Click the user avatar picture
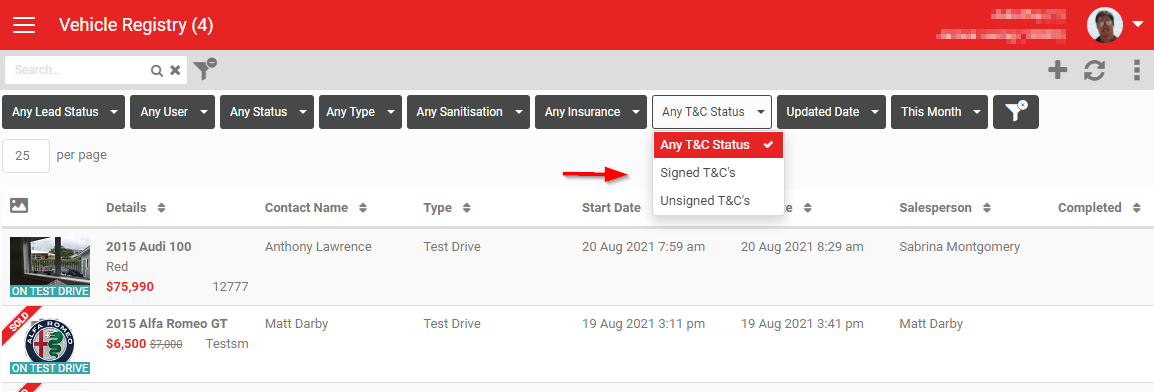 coord(1105,25)
